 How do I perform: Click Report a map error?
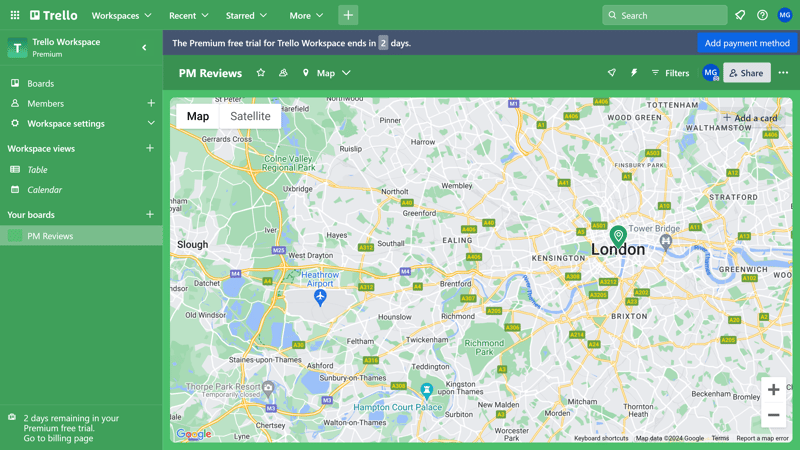tap(762, 438)
